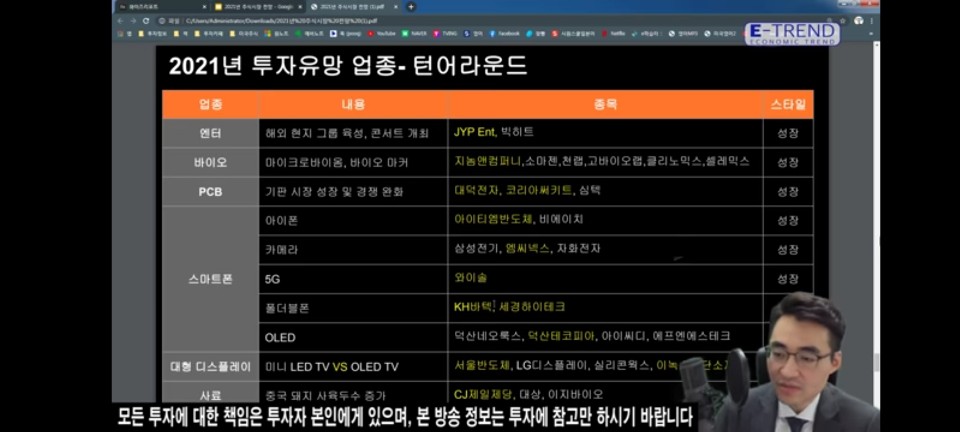Image resolution: width=960 pixels, height=432 pixels.
Task: Click the 미니 LED TV VS OLED TV cell
Action: (x=353, y=367)
